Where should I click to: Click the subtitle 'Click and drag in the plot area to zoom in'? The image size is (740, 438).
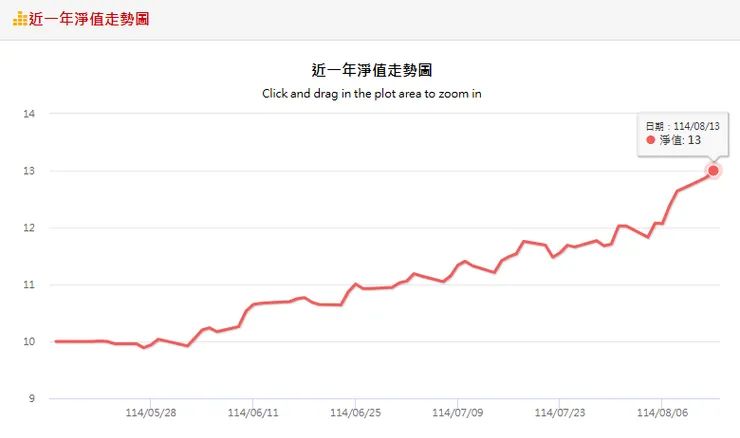click(372, 93)
